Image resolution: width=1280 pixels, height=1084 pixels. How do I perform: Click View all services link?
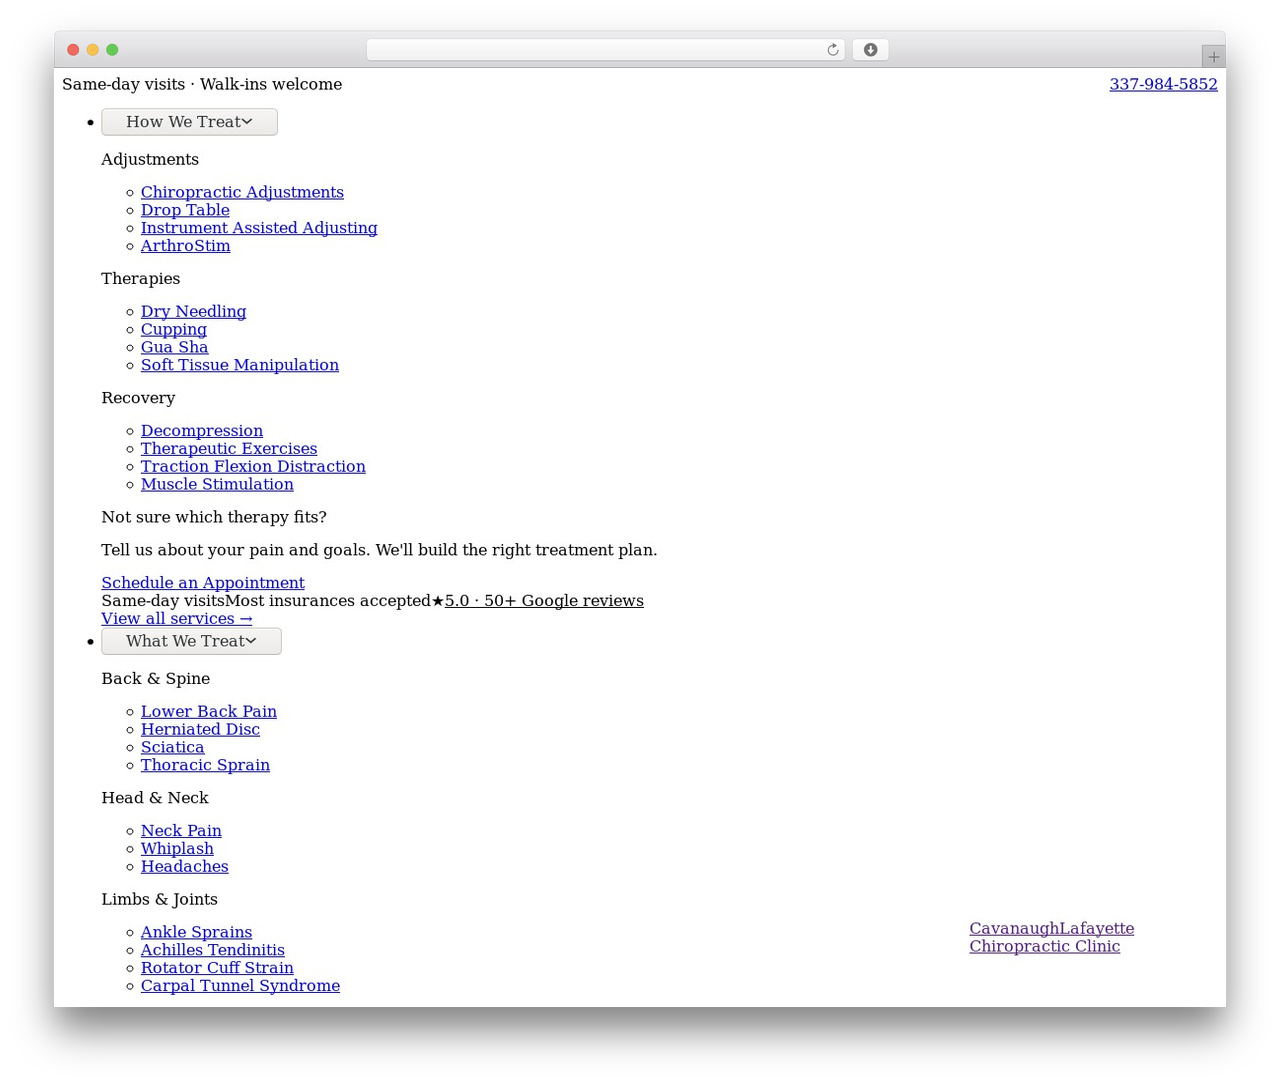177,619
